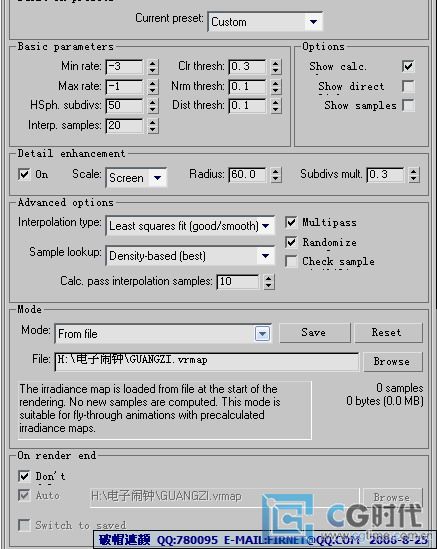437x549 pixels.
Task: Click the Interp. samples spinner arrows
Action: (x=152, y=126)
